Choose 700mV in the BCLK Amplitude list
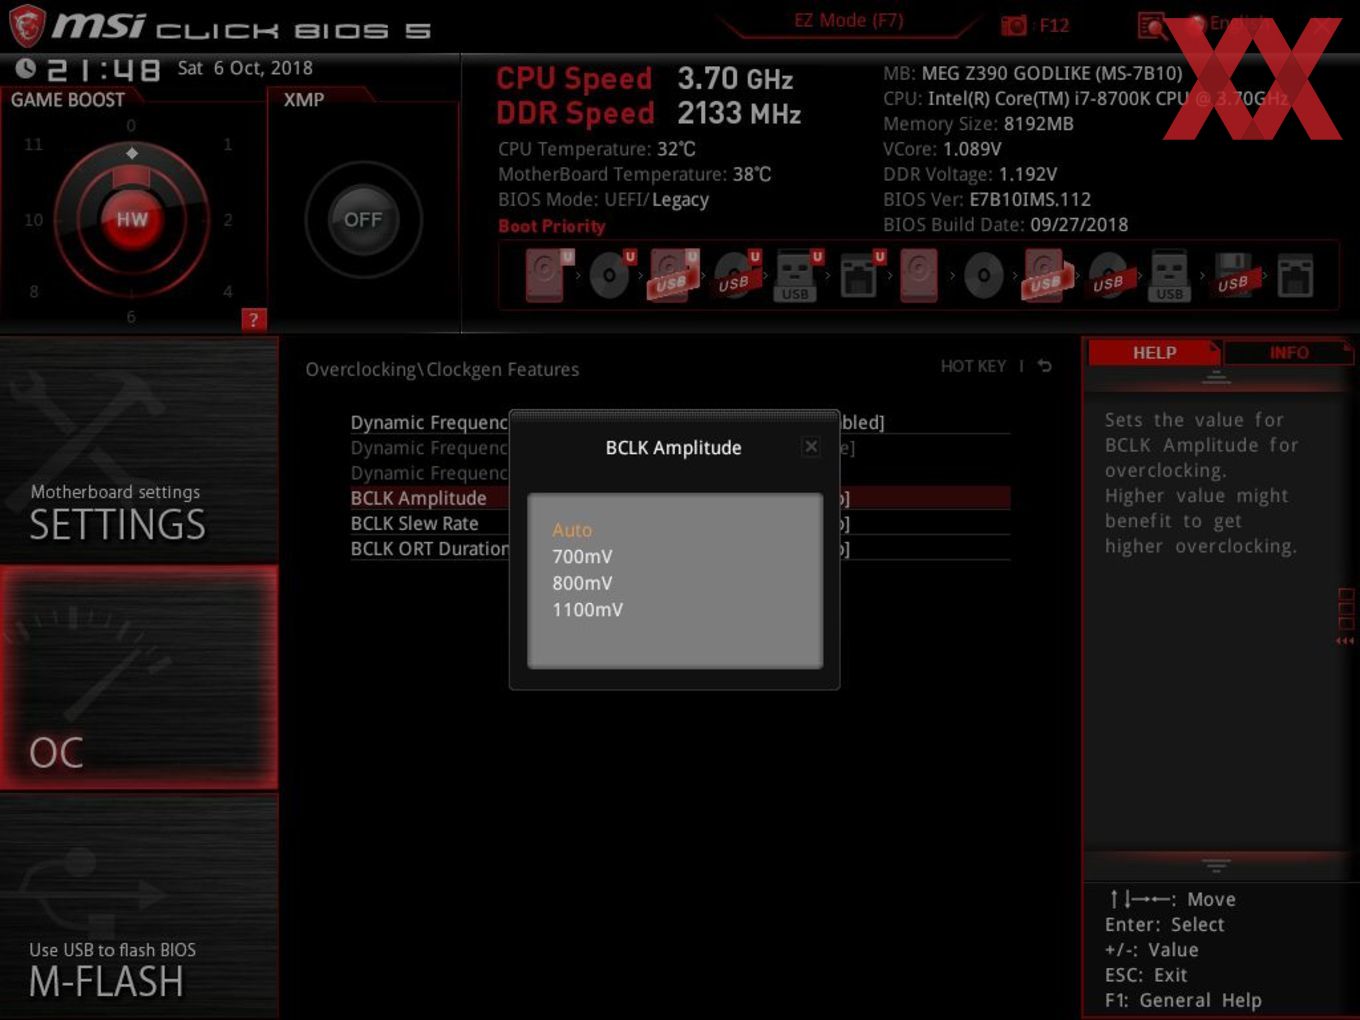 click(x=582, y=557)
